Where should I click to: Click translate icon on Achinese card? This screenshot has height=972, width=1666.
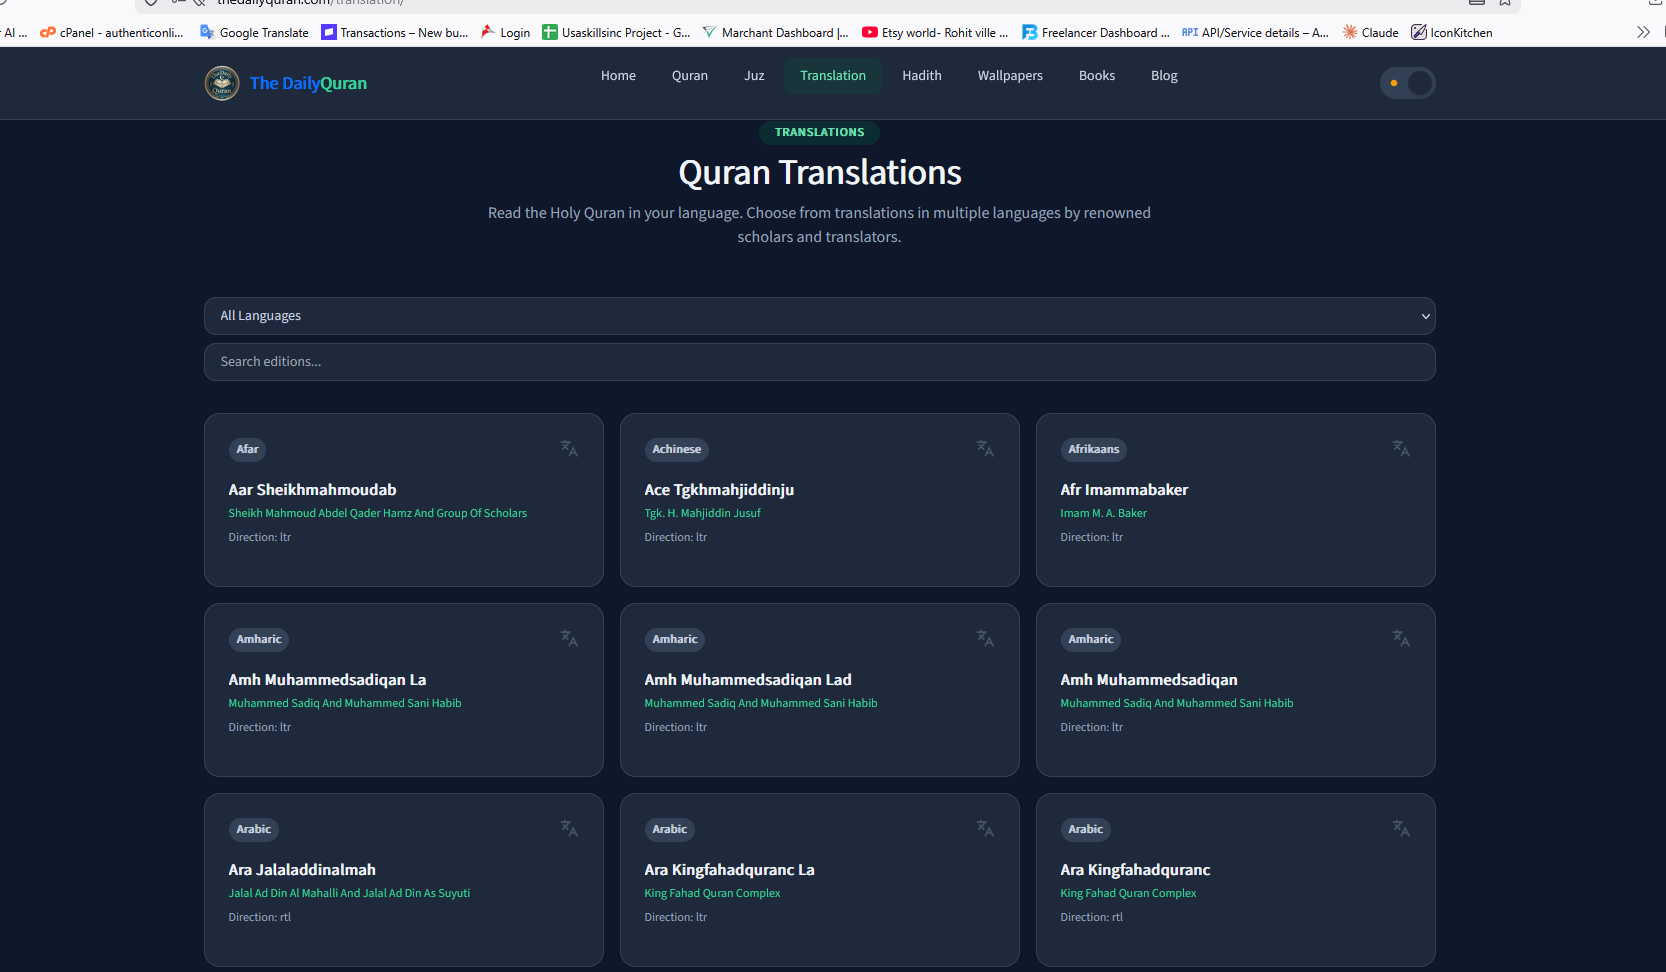pyautogui.click(x=985, y=449)
